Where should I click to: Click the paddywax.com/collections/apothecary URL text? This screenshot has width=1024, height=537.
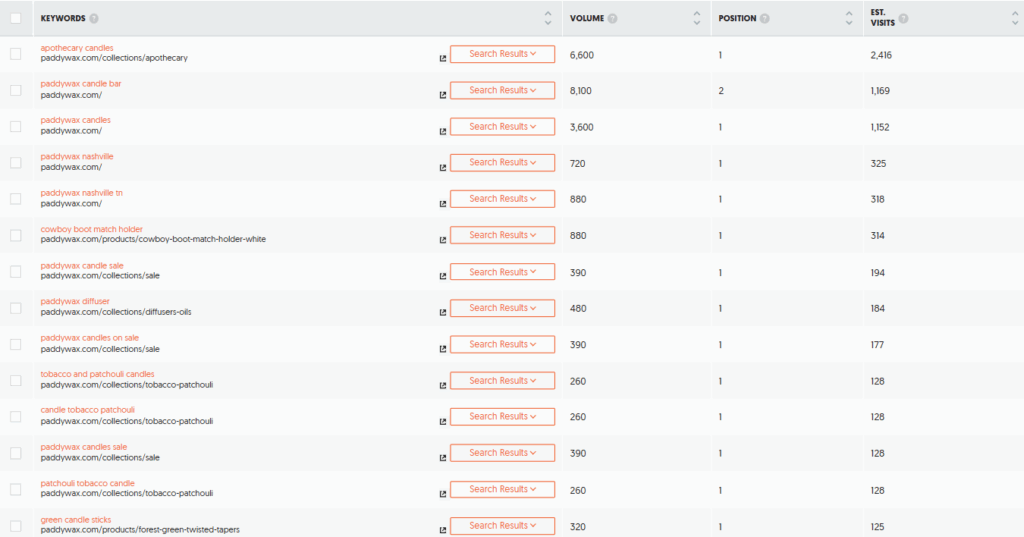tap(114, 58)
